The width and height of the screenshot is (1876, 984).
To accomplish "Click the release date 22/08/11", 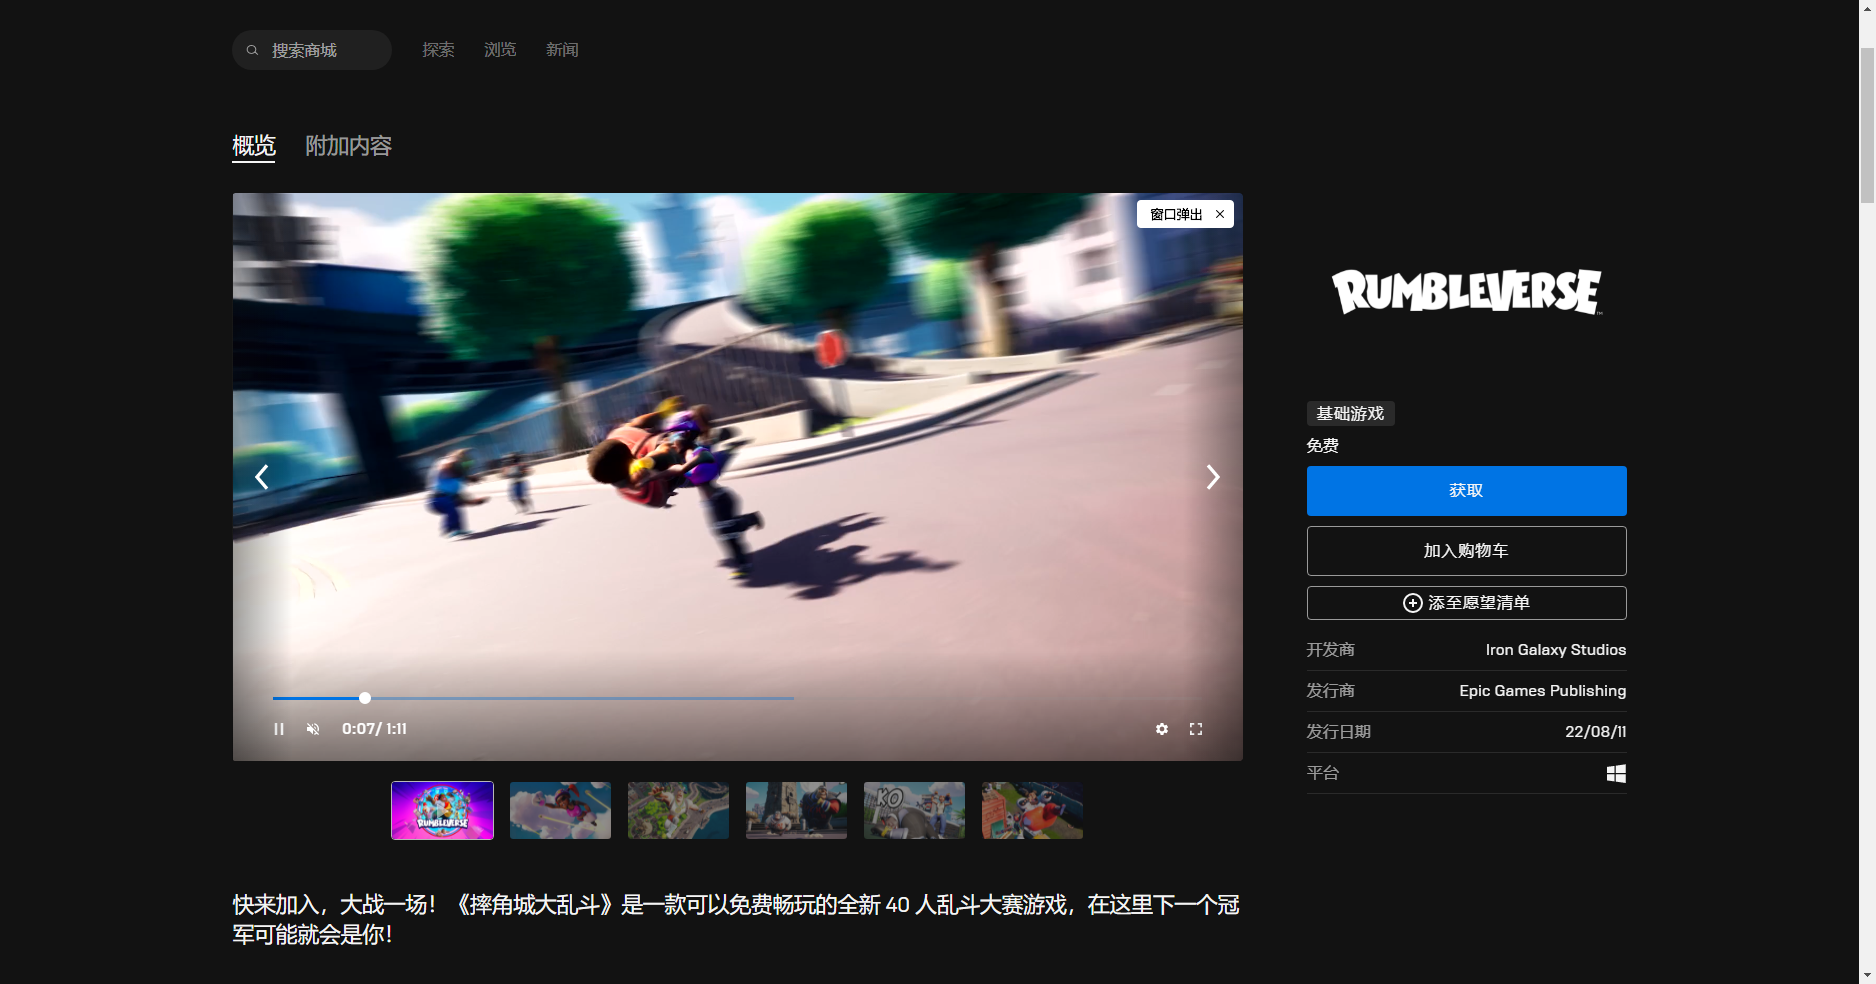I will coord(1595,732).
